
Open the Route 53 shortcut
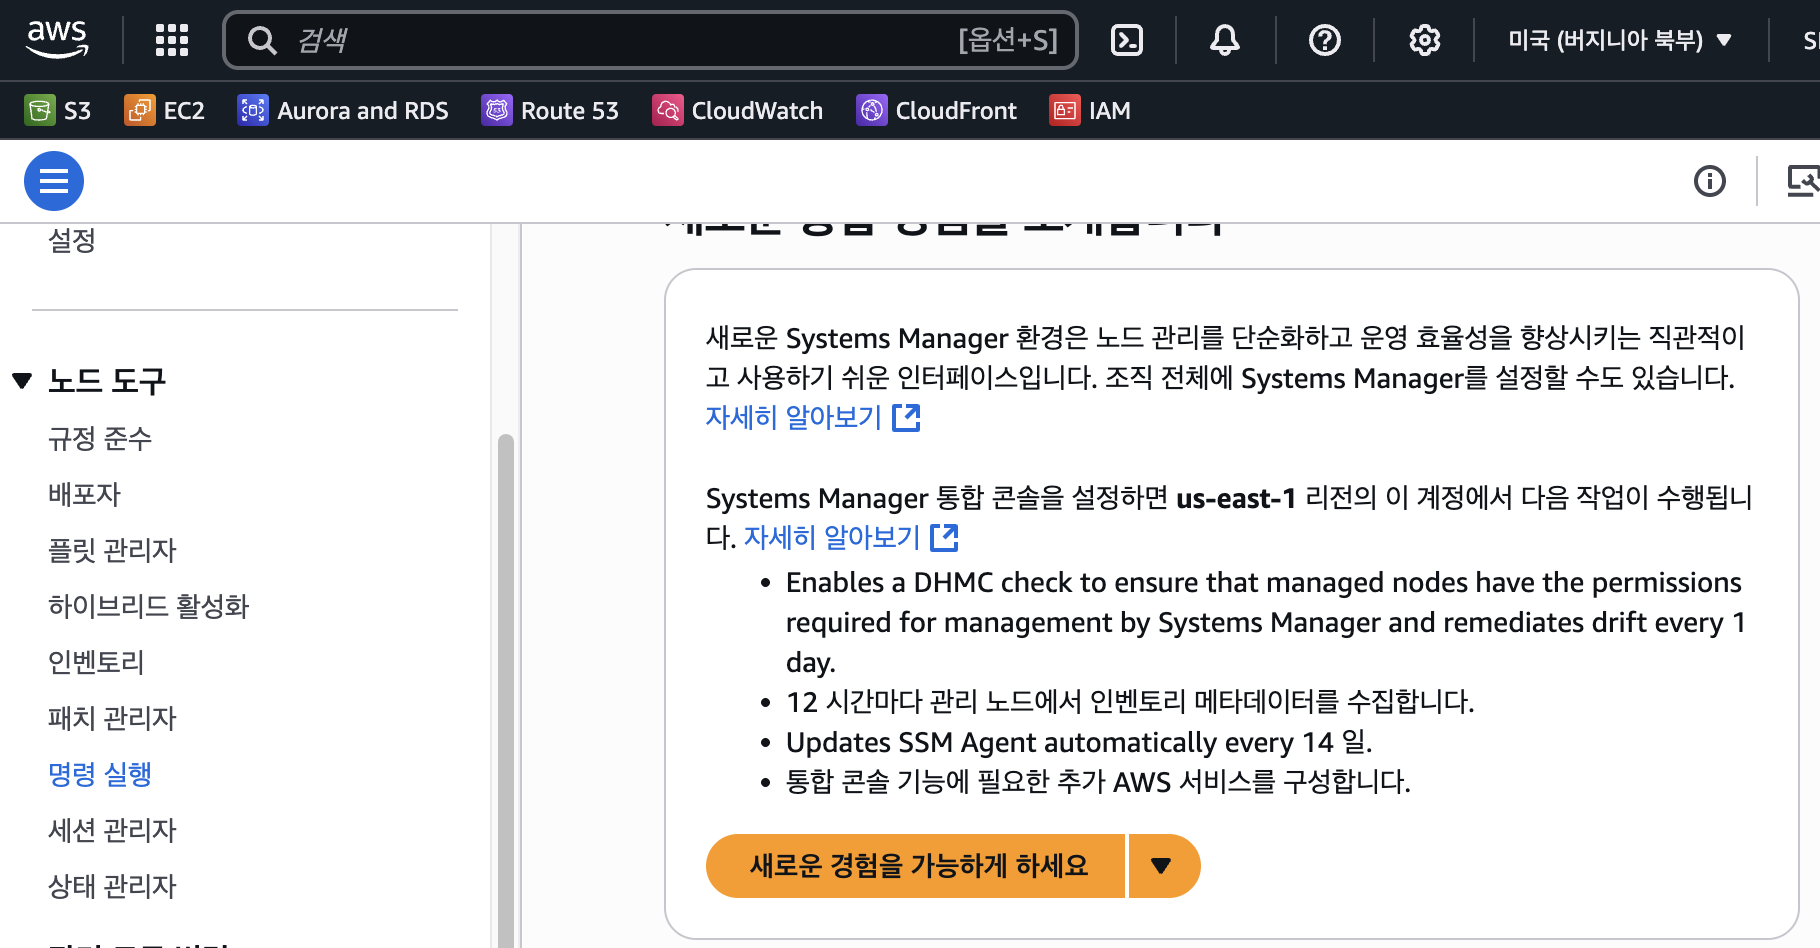click(550, 110)
